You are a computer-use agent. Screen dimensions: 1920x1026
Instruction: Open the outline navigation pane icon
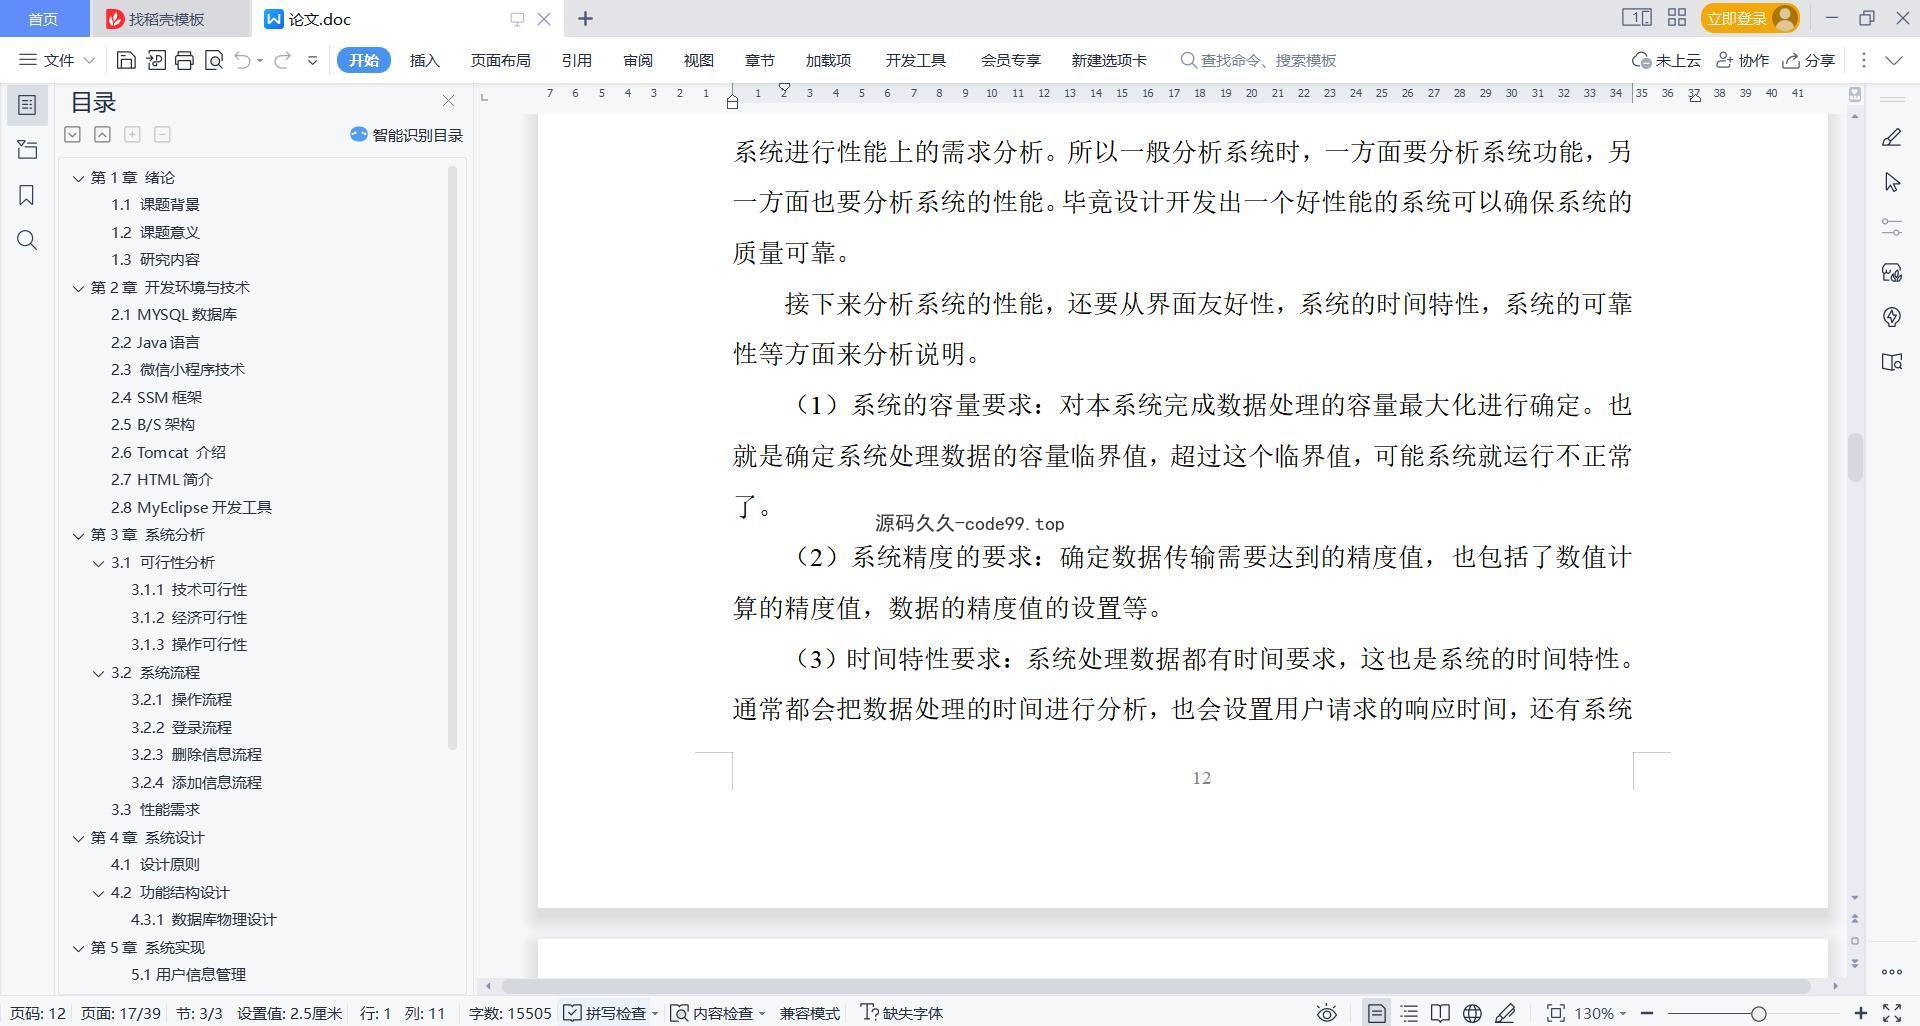coord(27,105)
